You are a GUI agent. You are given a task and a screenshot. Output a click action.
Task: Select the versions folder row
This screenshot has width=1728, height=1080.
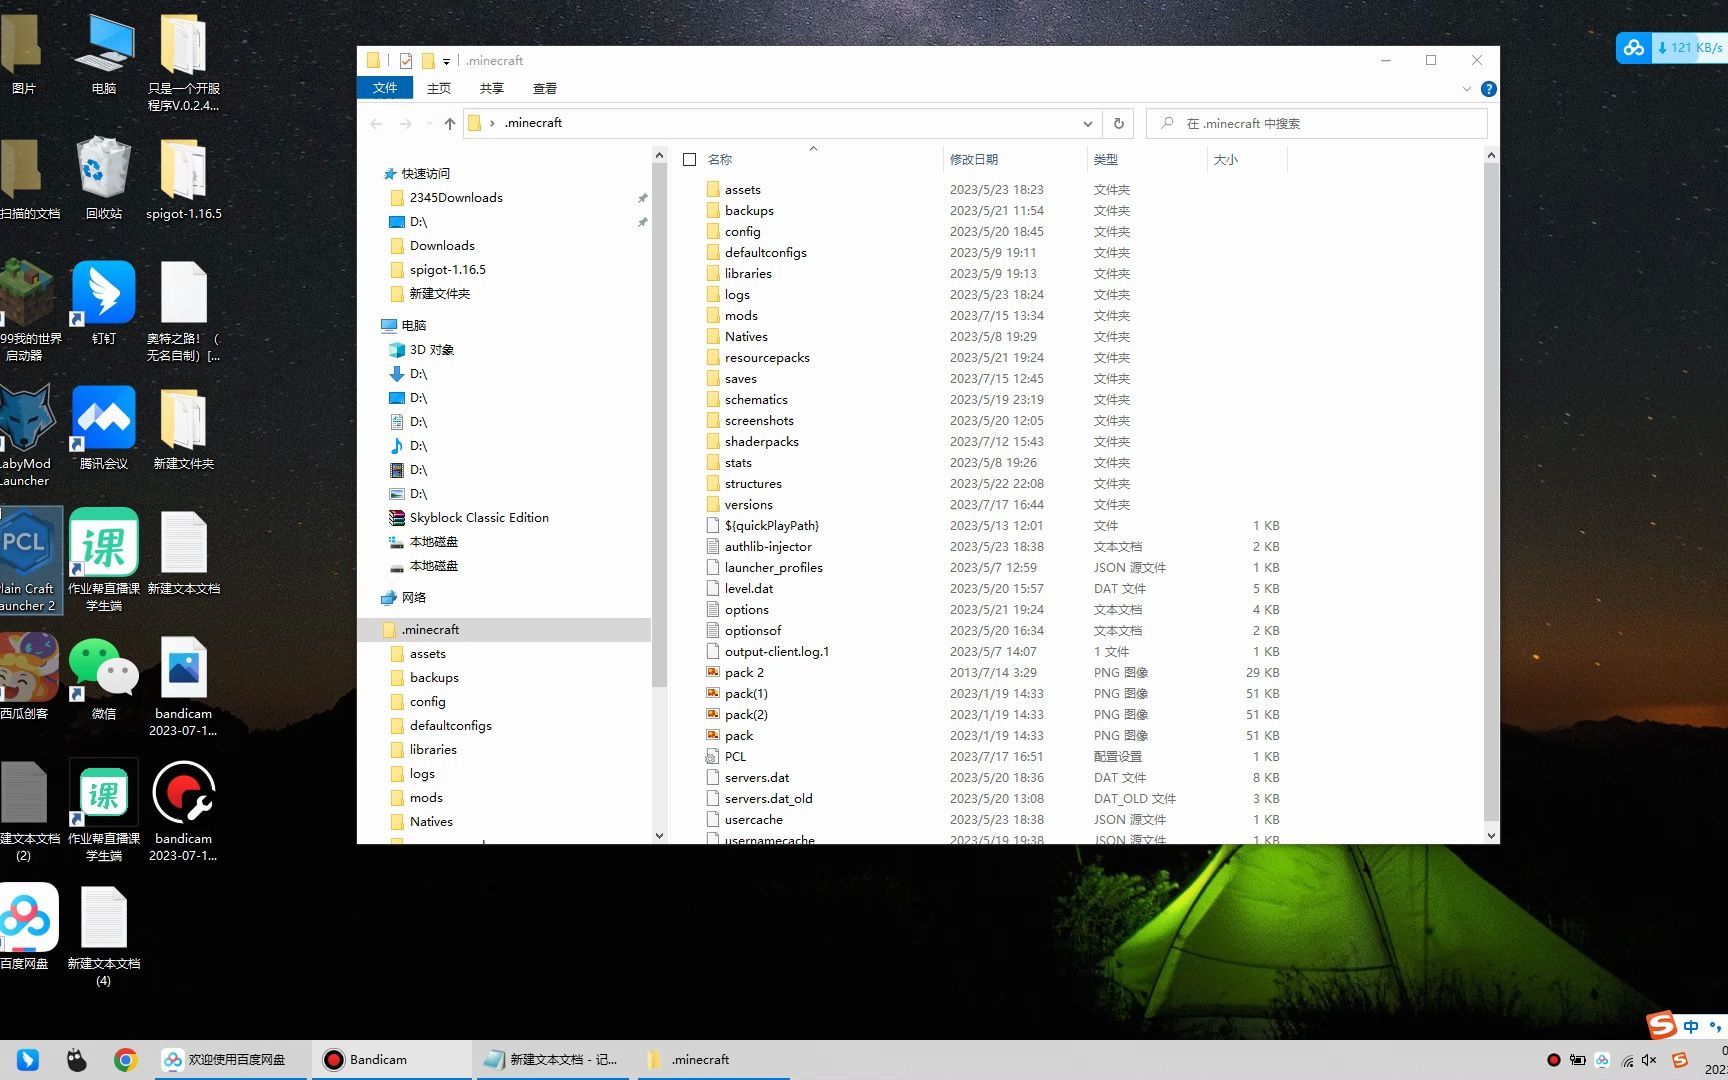[748, 505]
